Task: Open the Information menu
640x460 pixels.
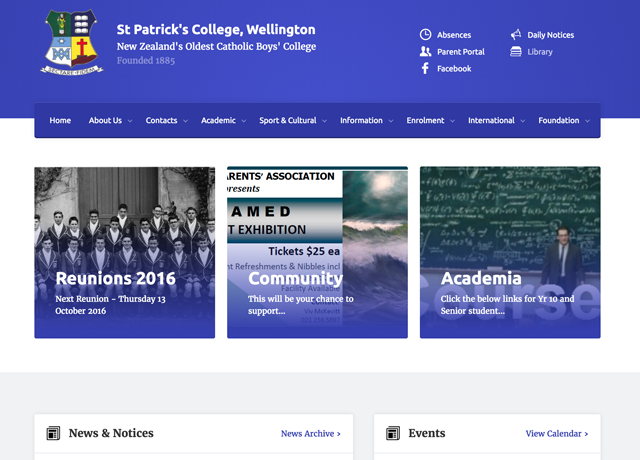Action: tap(361, 120)
